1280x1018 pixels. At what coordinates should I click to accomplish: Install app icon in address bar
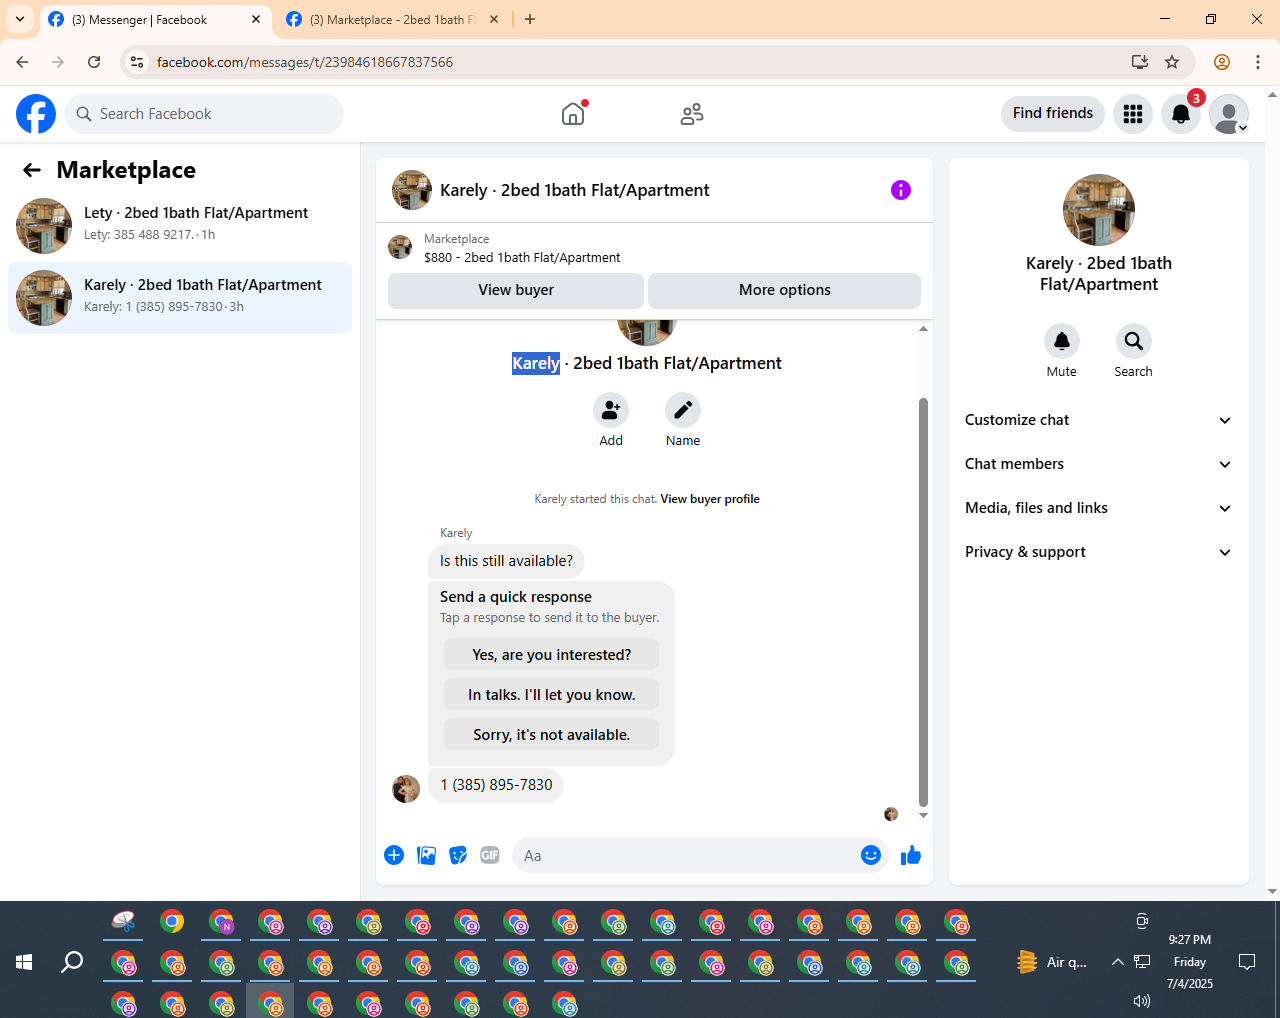point(1140,62)
